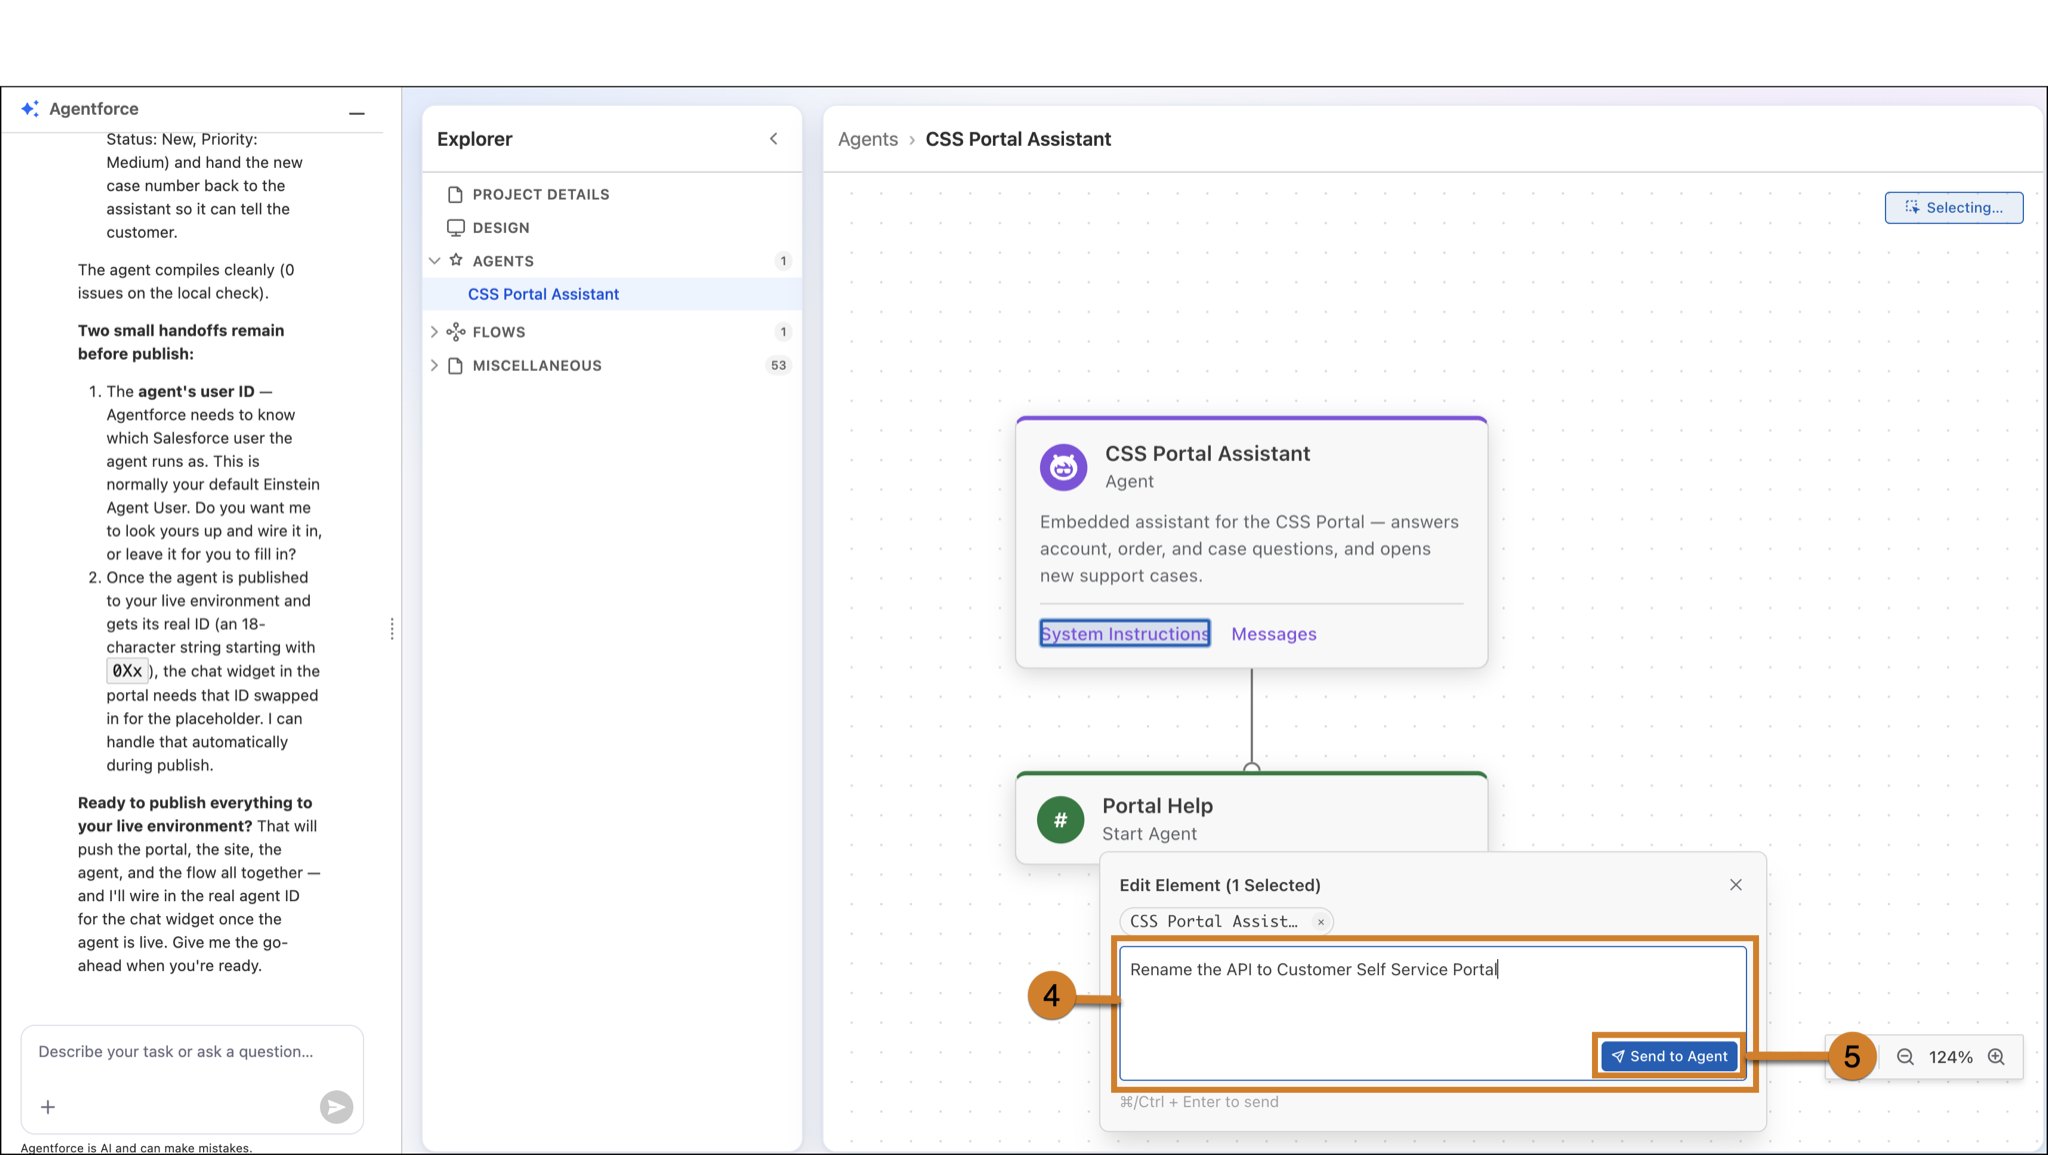Click the panel resize handle dots
The width and height of the screenshot is (2048, 1155).
392,629
